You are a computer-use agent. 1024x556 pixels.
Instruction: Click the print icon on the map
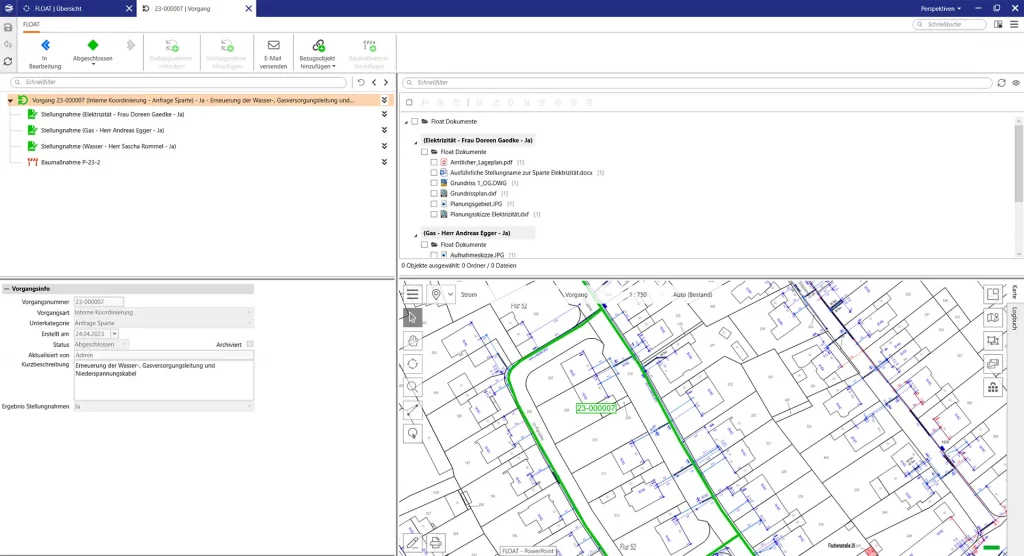(436, 543)
